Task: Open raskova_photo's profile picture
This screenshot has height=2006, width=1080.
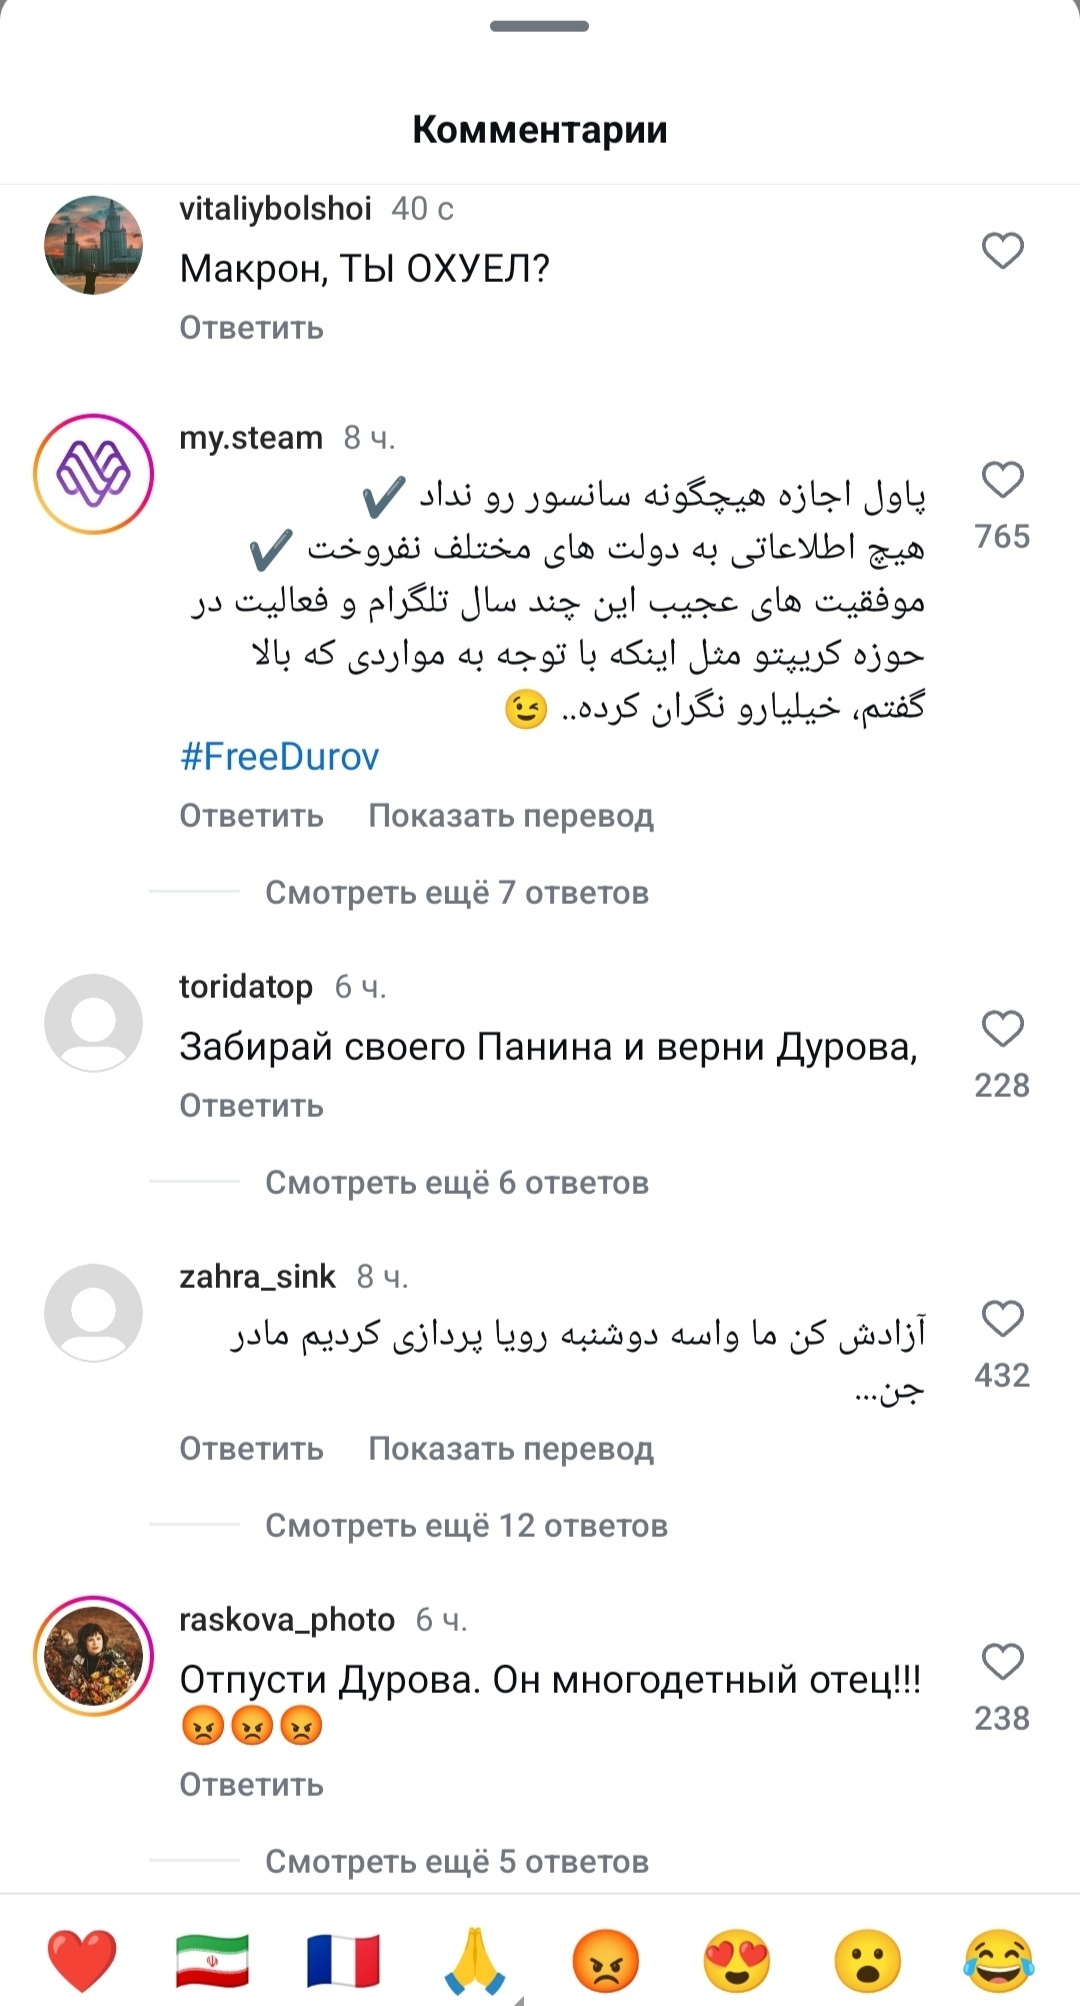Action: click(x=93, y=1656)
